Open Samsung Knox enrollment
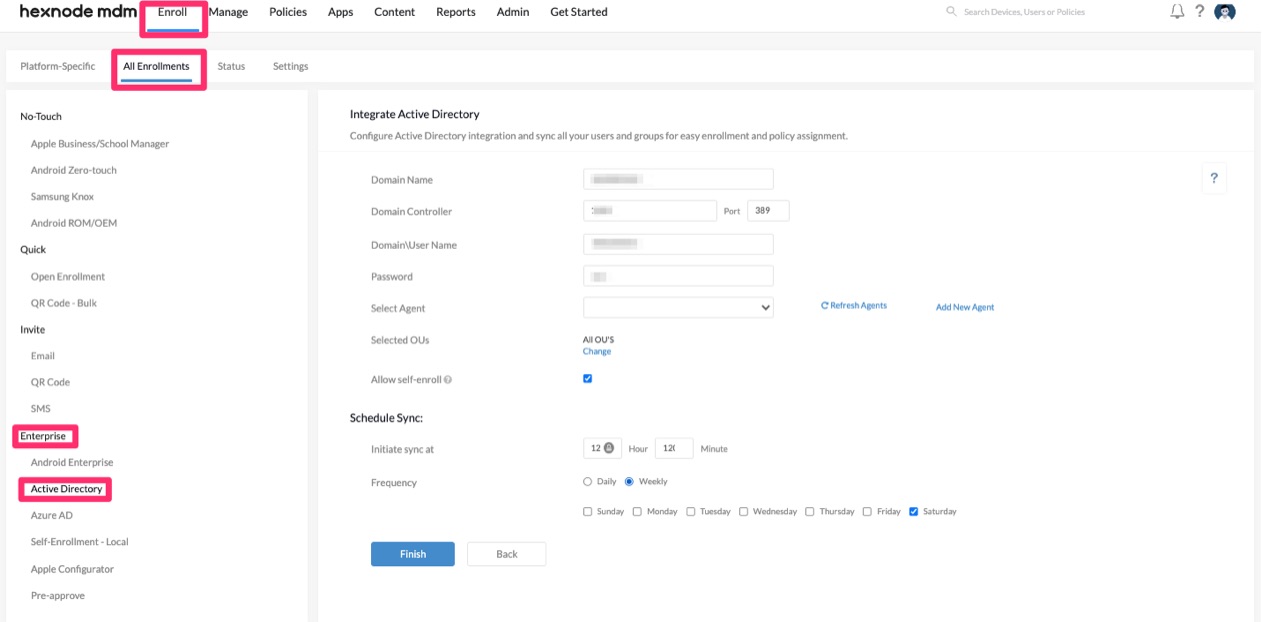Viewport: 1262px width, 622px height. click(x=62, y=197)
